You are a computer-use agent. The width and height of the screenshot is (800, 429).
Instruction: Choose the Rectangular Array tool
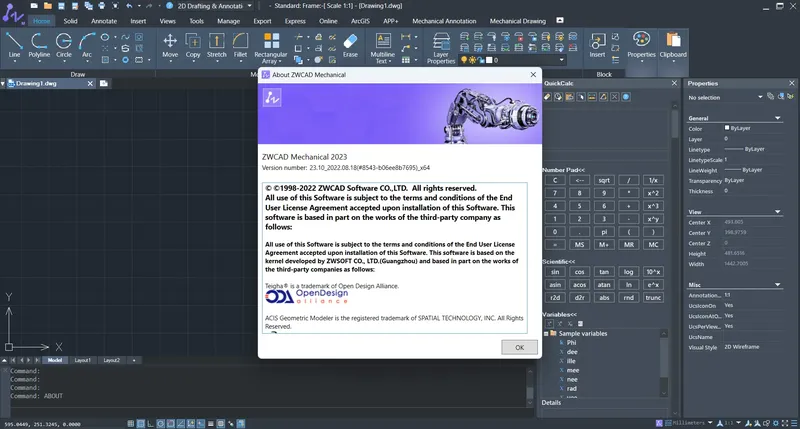271,47
